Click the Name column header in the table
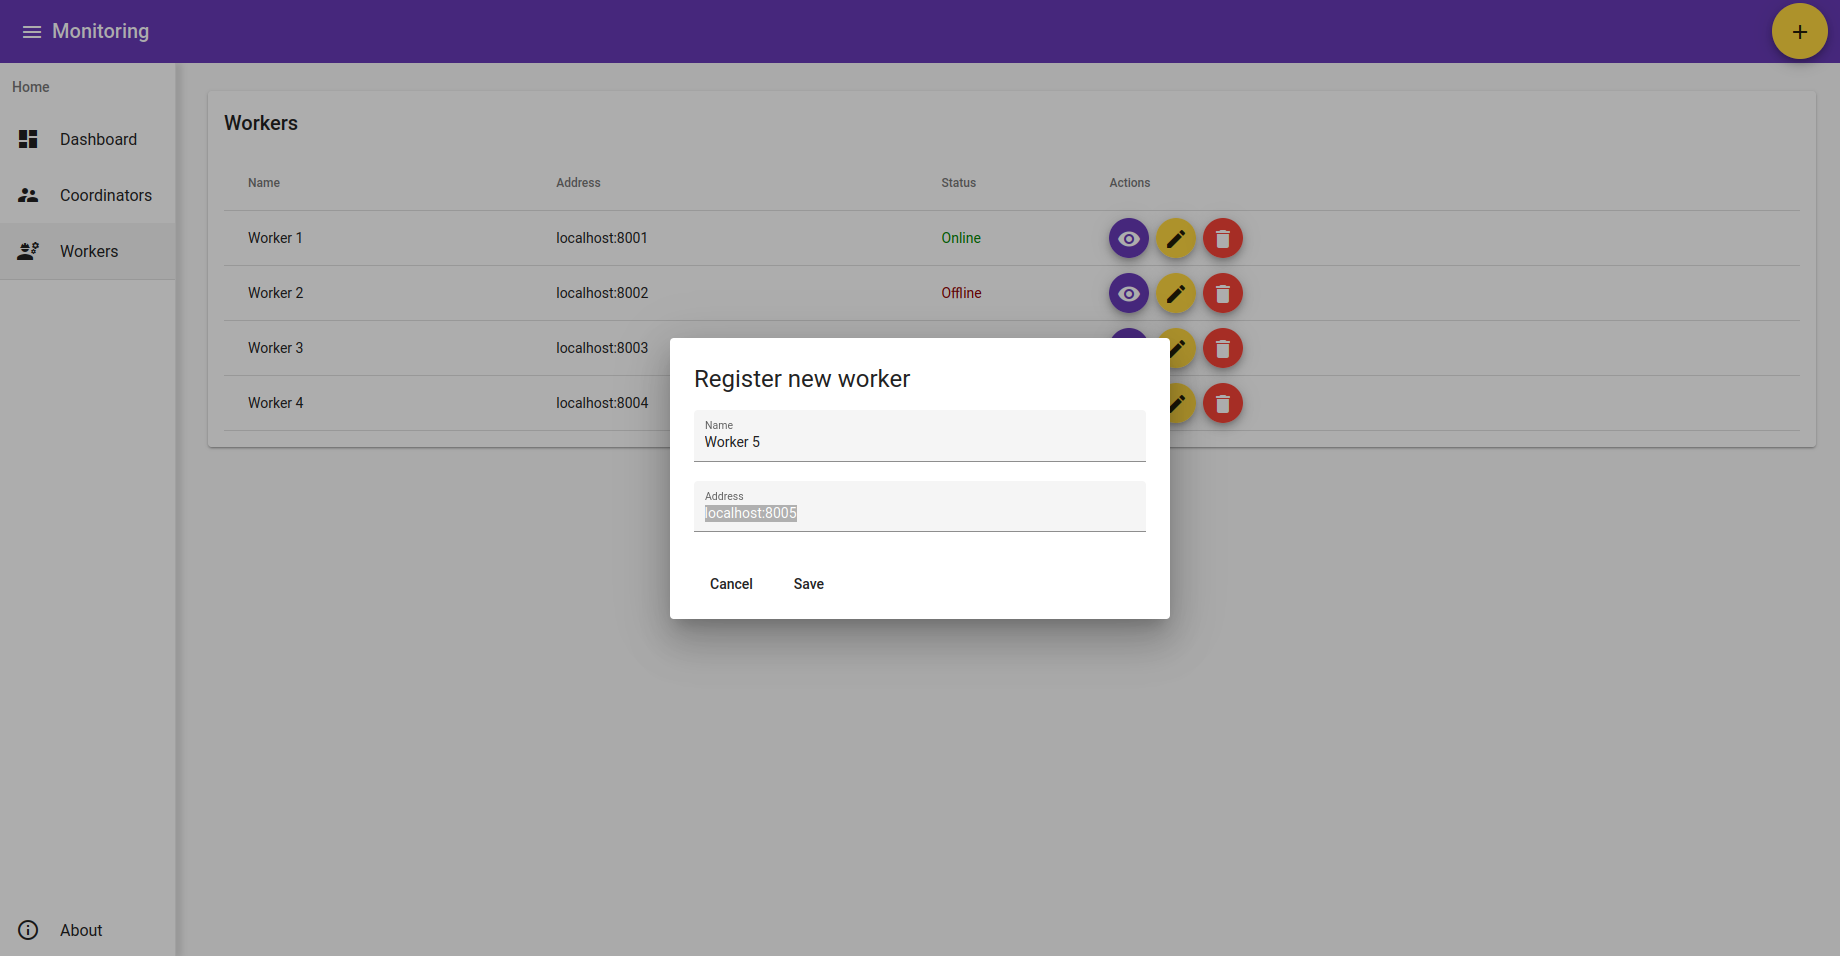This screenshot has width=1840, height=956. tap(264, 183)
